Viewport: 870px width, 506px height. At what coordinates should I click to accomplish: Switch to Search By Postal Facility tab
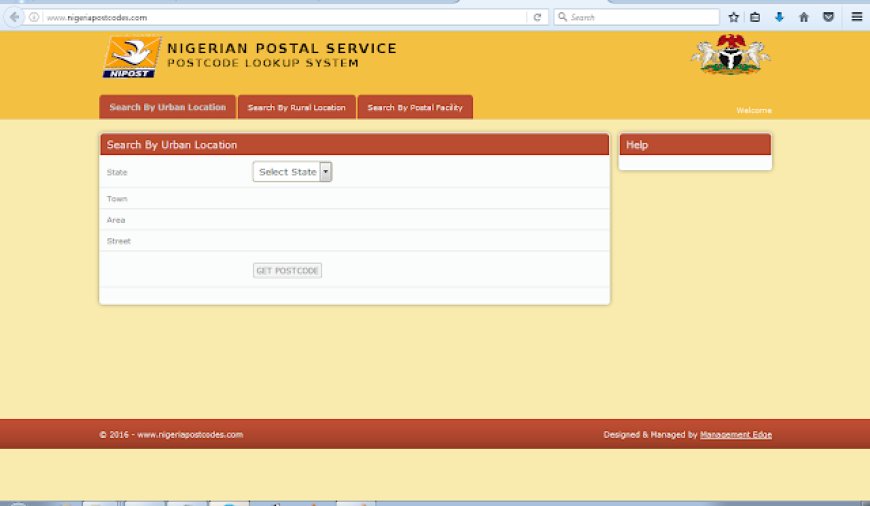pos(415,107)
